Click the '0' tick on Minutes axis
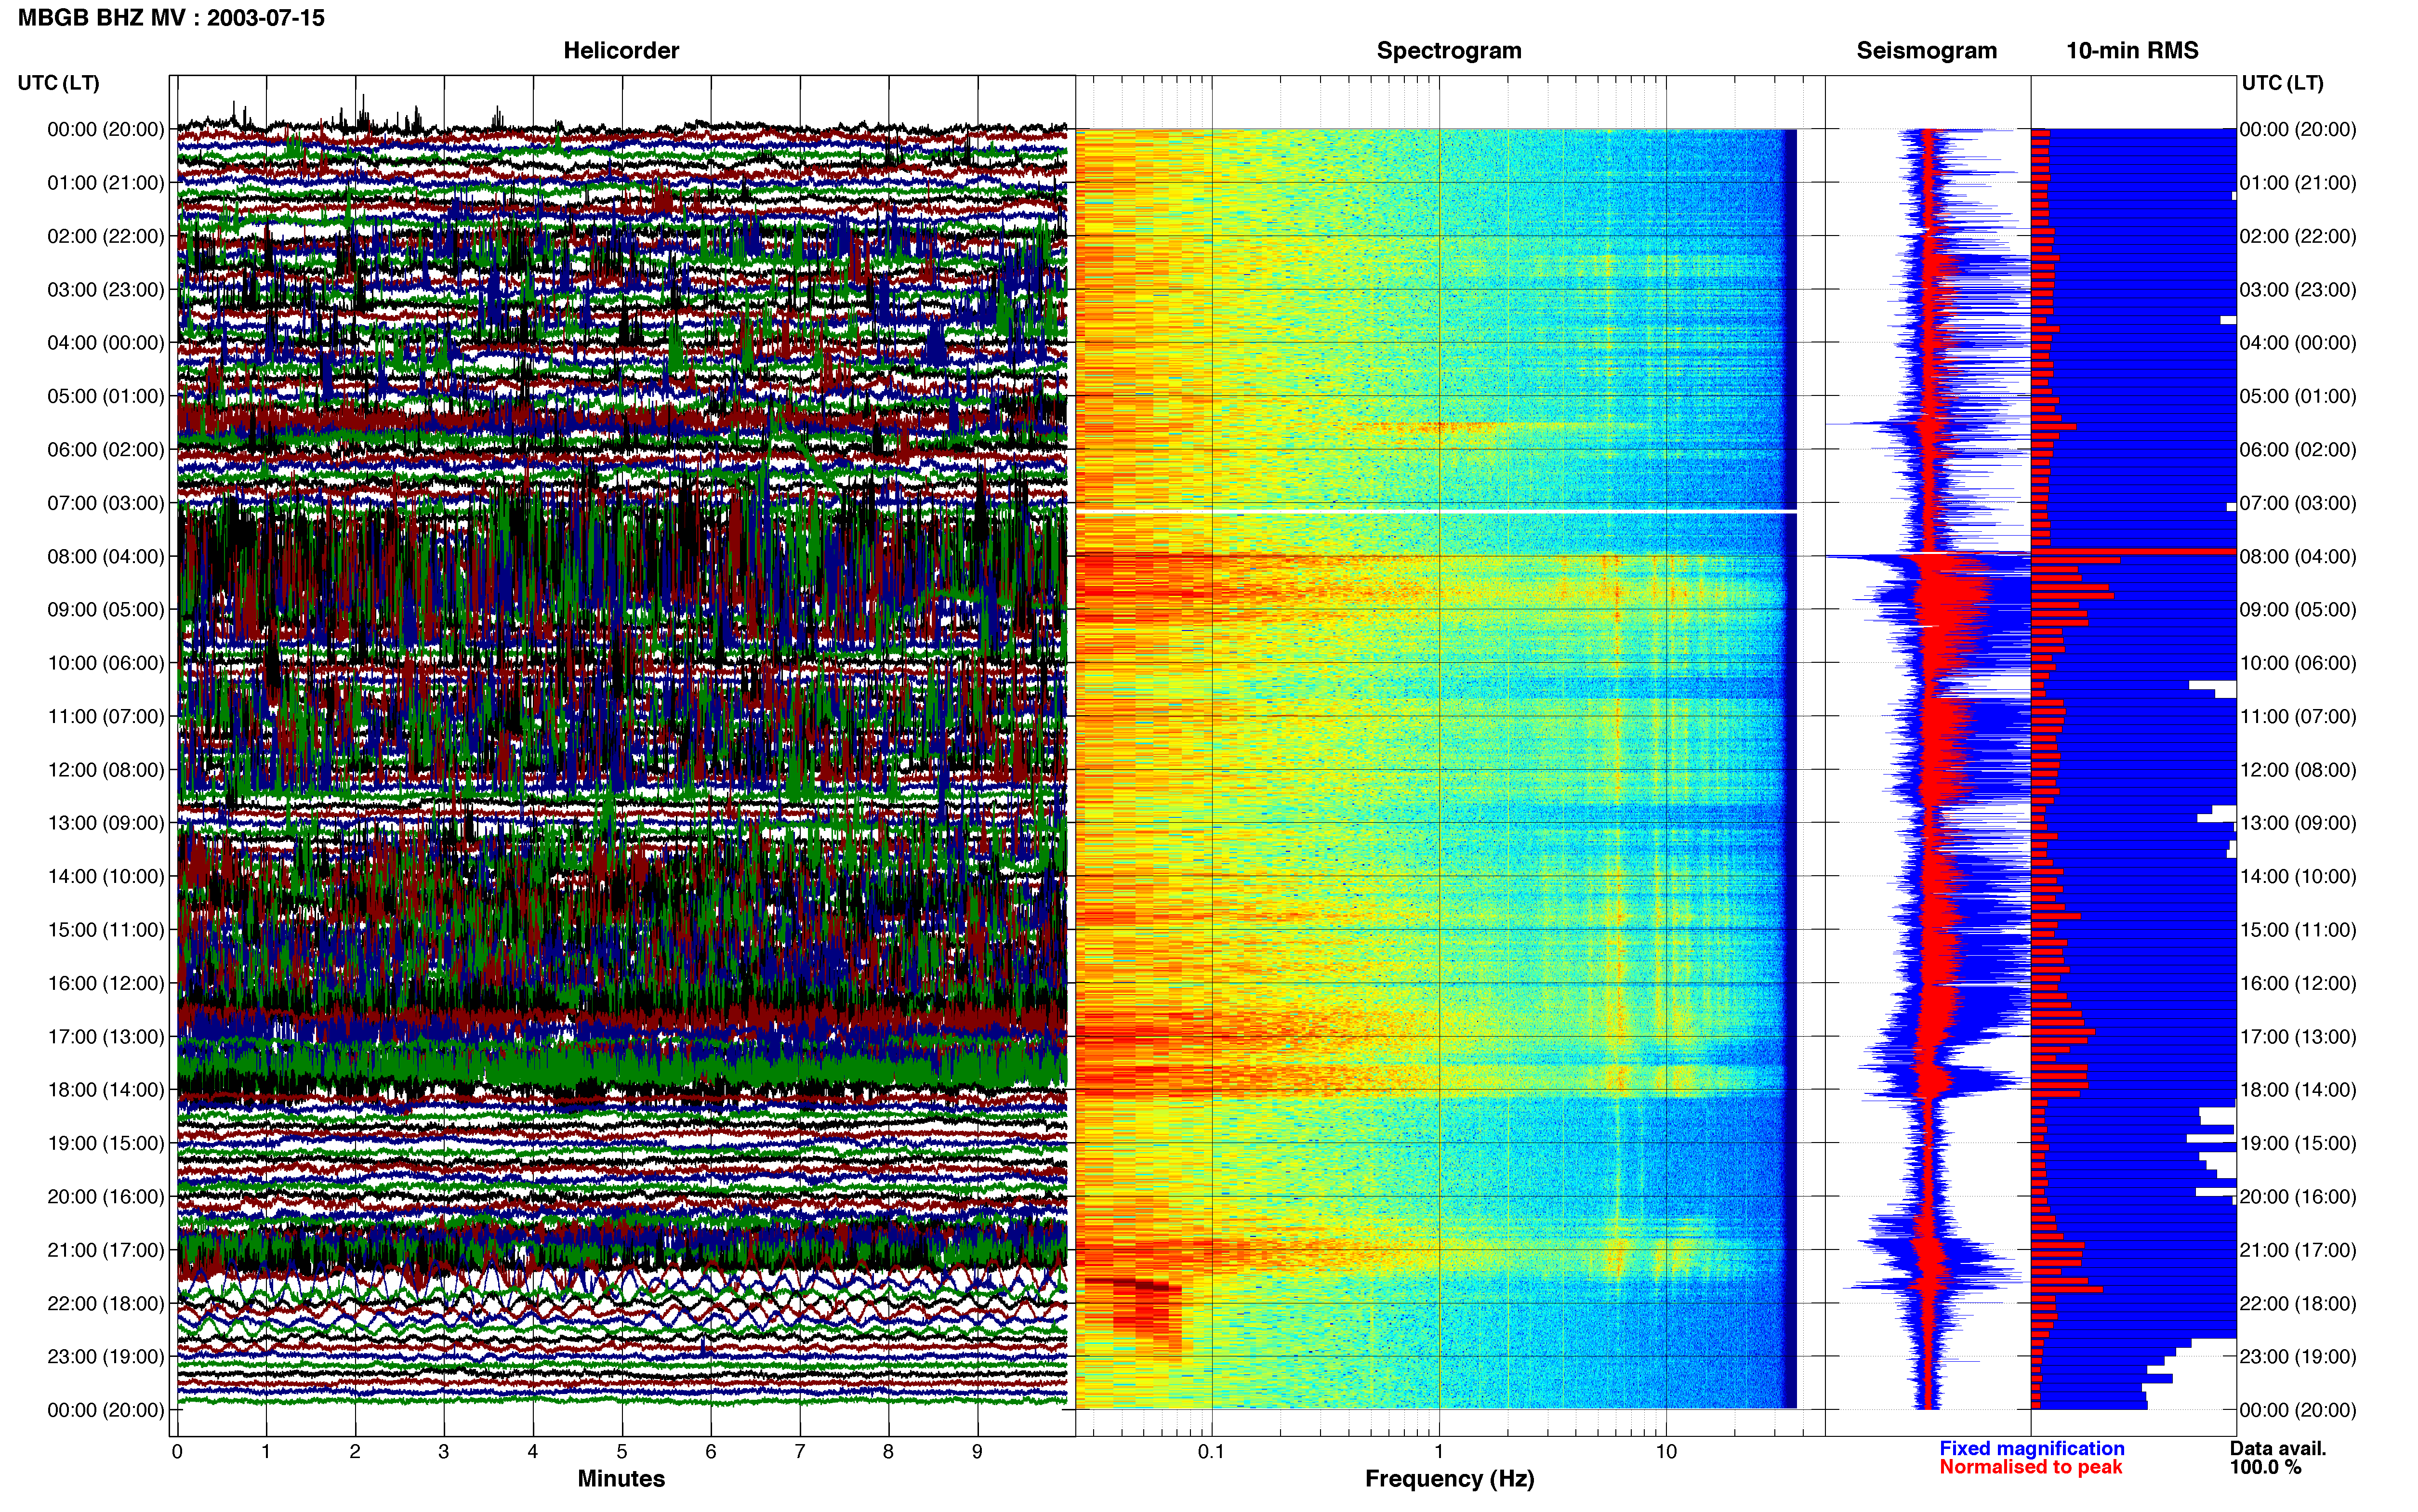 tap(177, 1452)
